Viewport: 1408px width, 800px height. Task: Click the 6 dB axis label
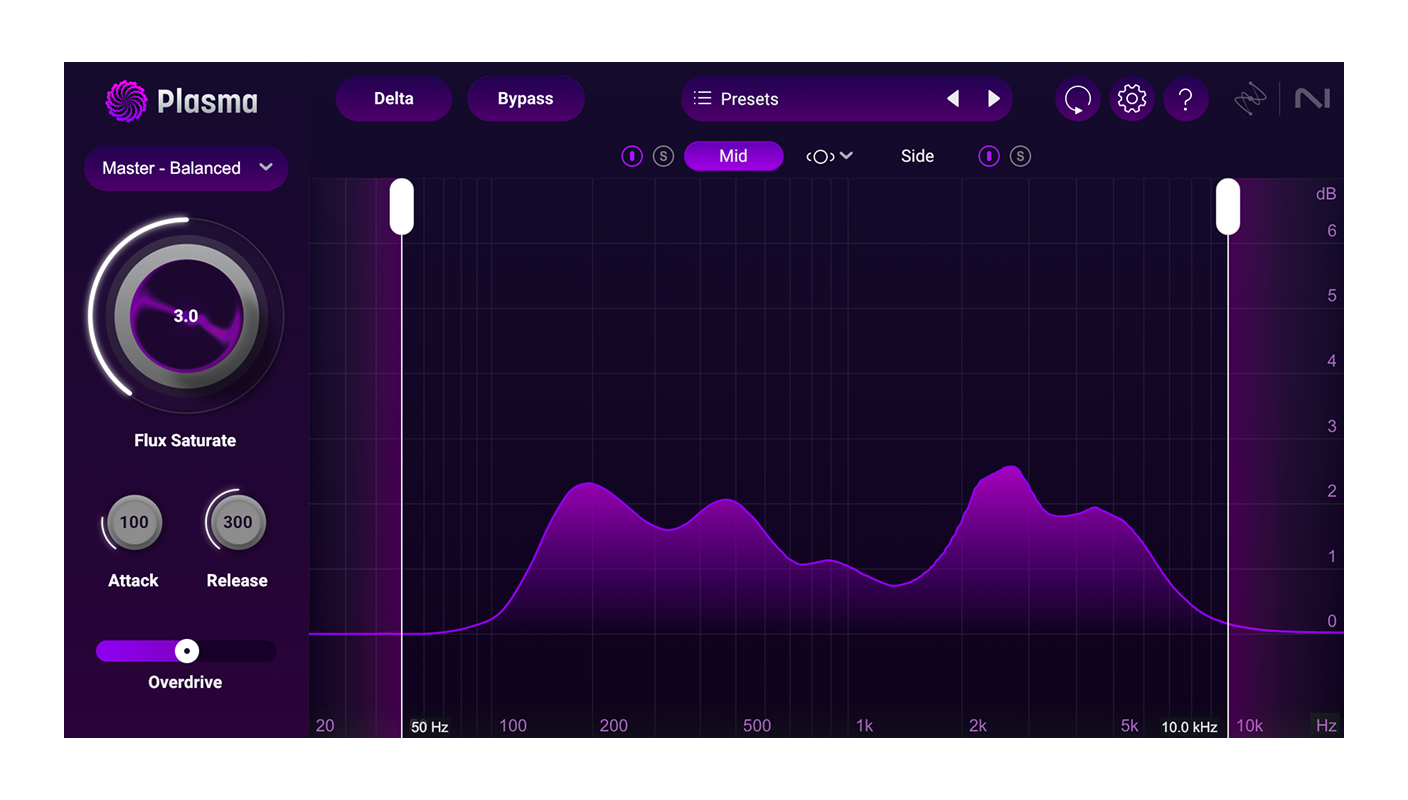[x=1331, y=231]
